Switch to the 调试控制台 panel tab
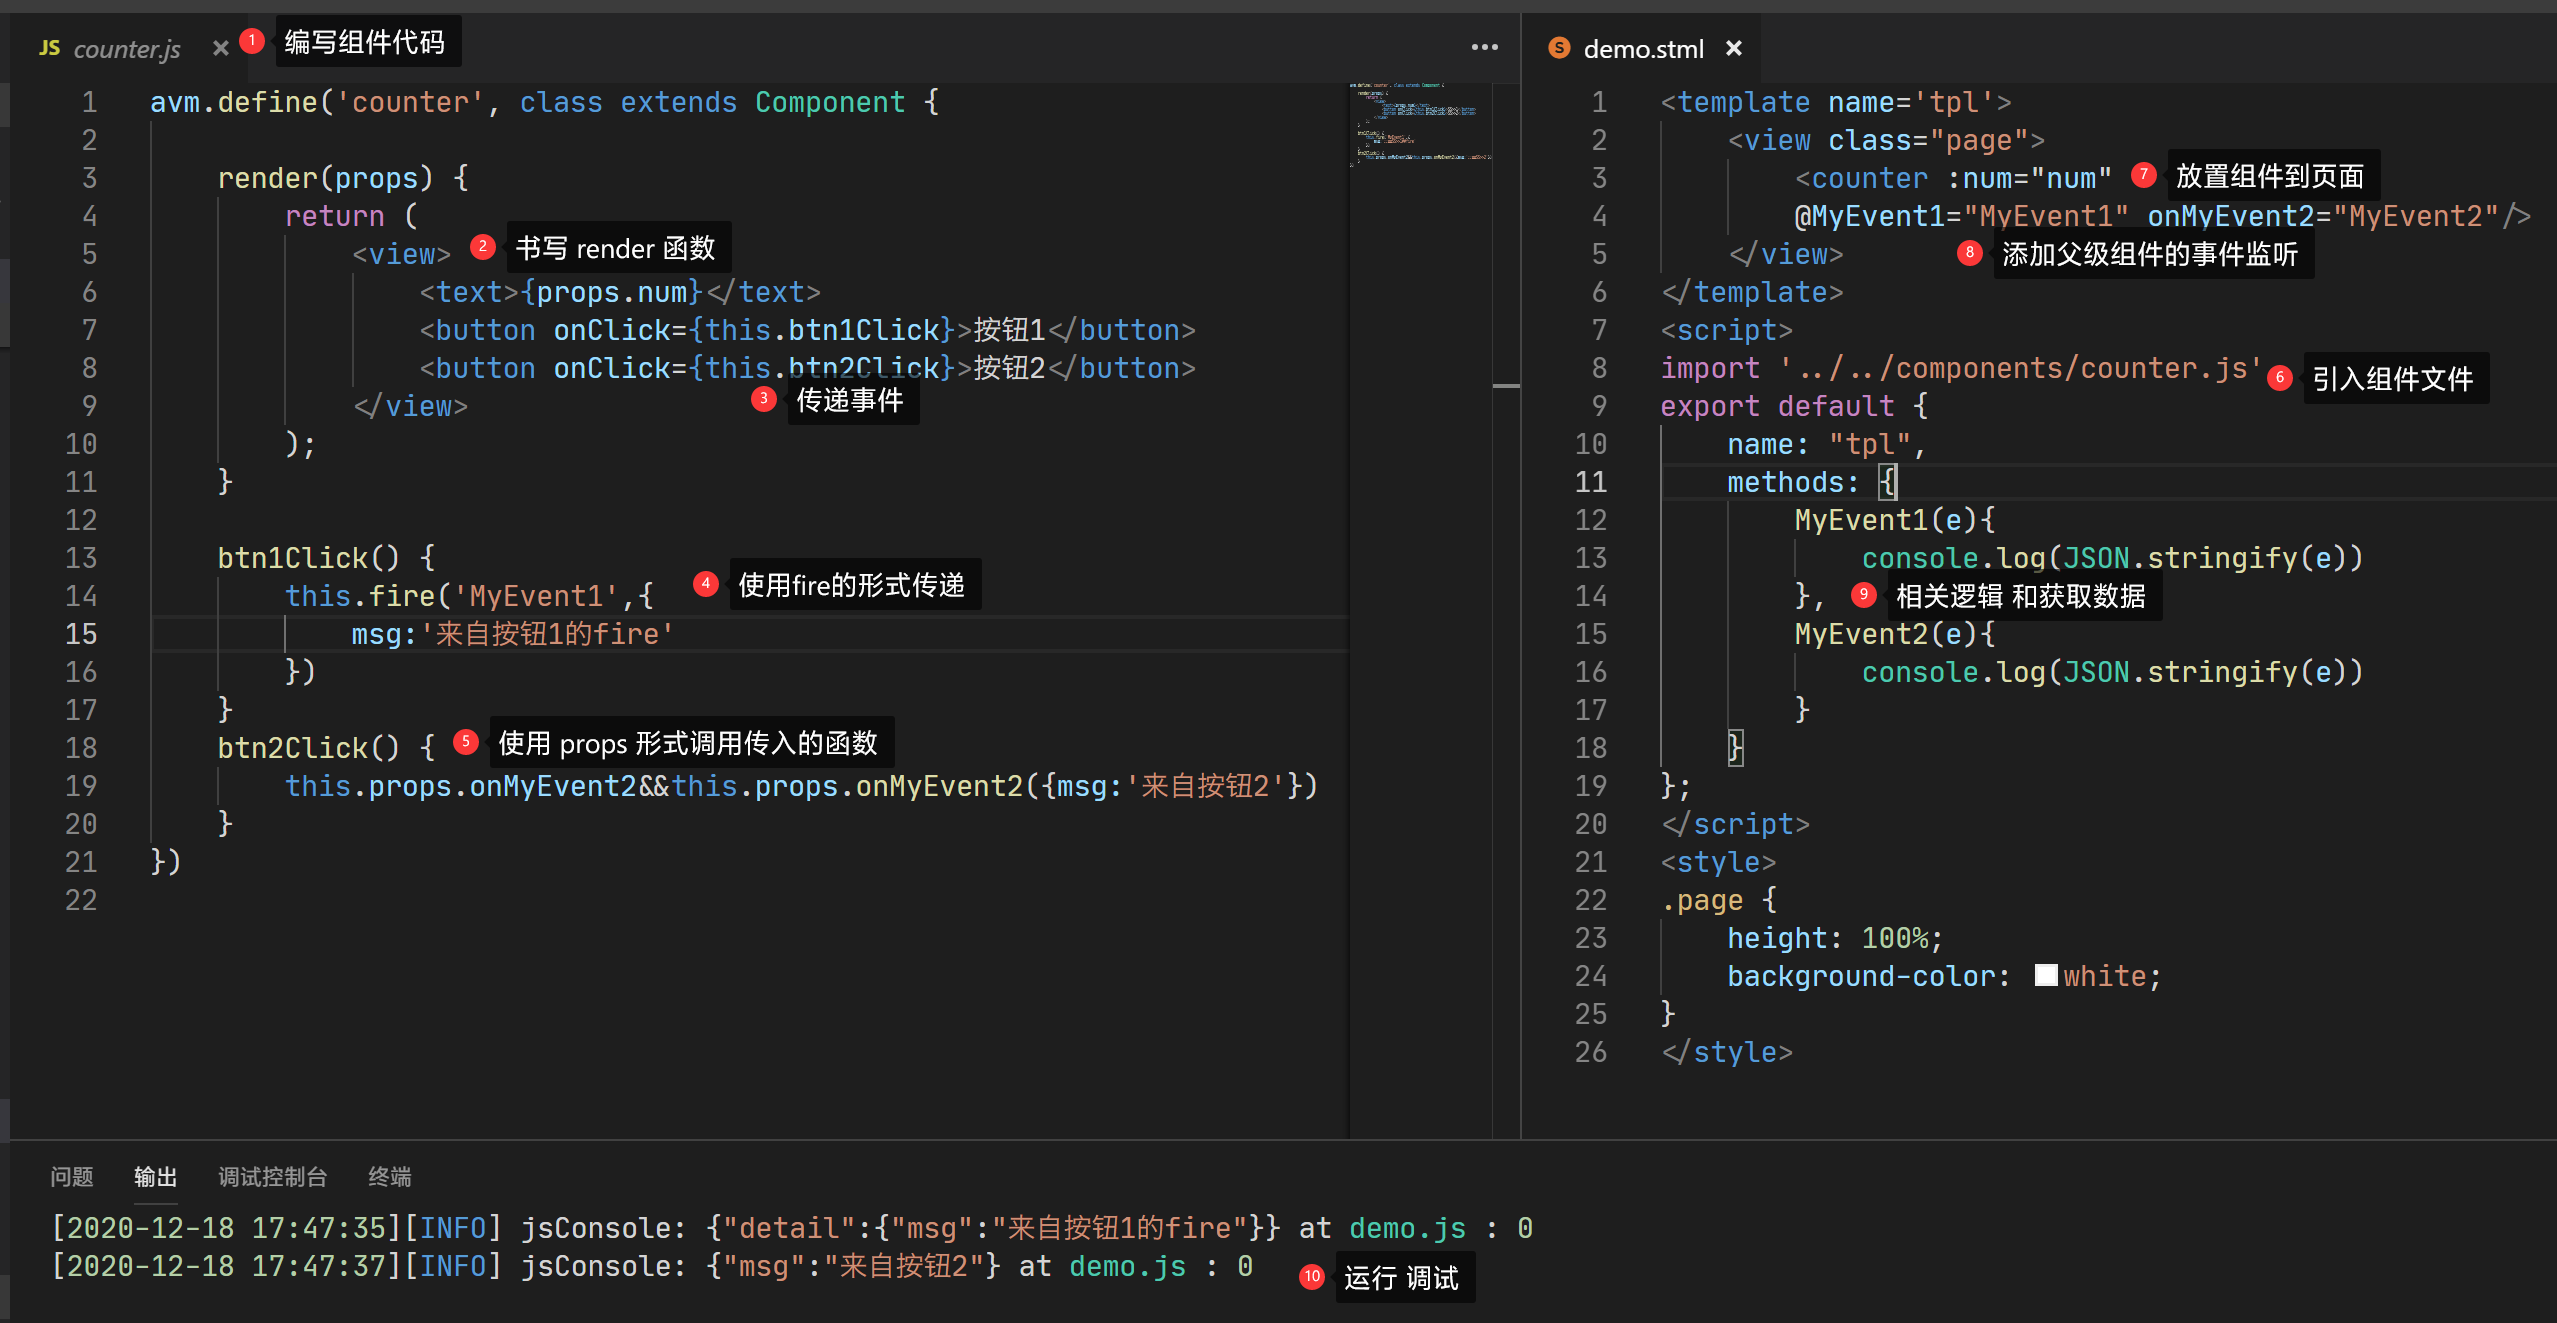 coord(272,1177)
